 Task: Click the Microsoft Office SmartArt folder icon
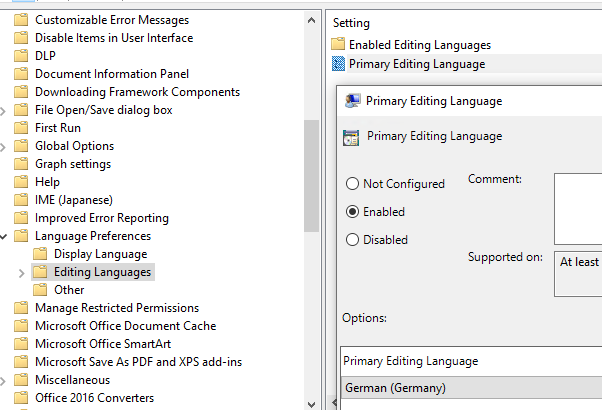(22, 344)
